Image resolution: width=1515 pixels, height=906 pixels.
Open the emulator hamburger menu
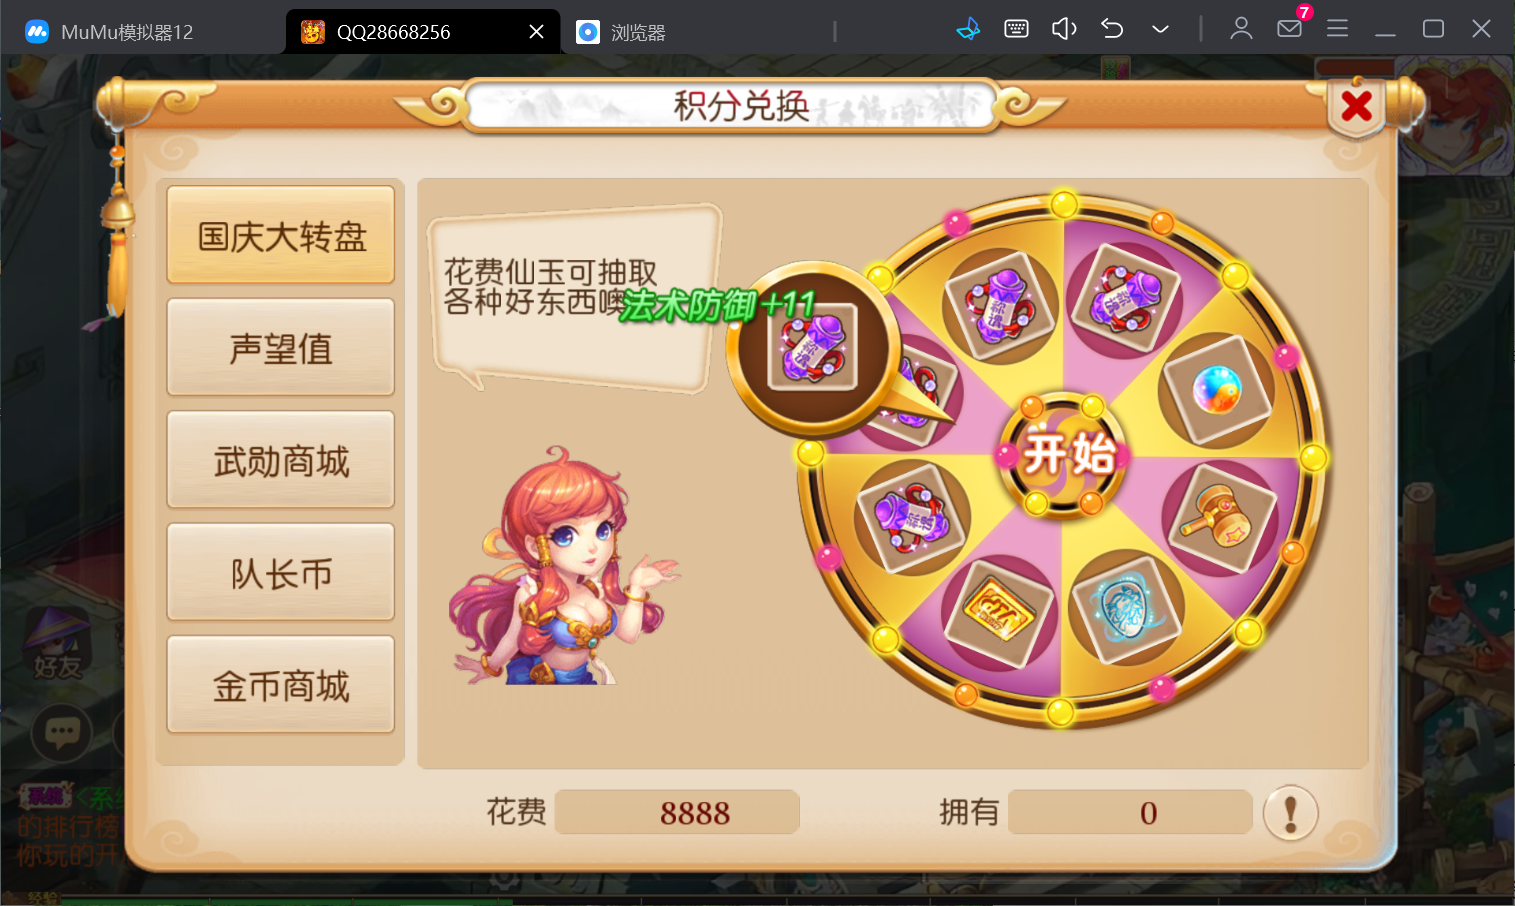(x=1337, y=29)
